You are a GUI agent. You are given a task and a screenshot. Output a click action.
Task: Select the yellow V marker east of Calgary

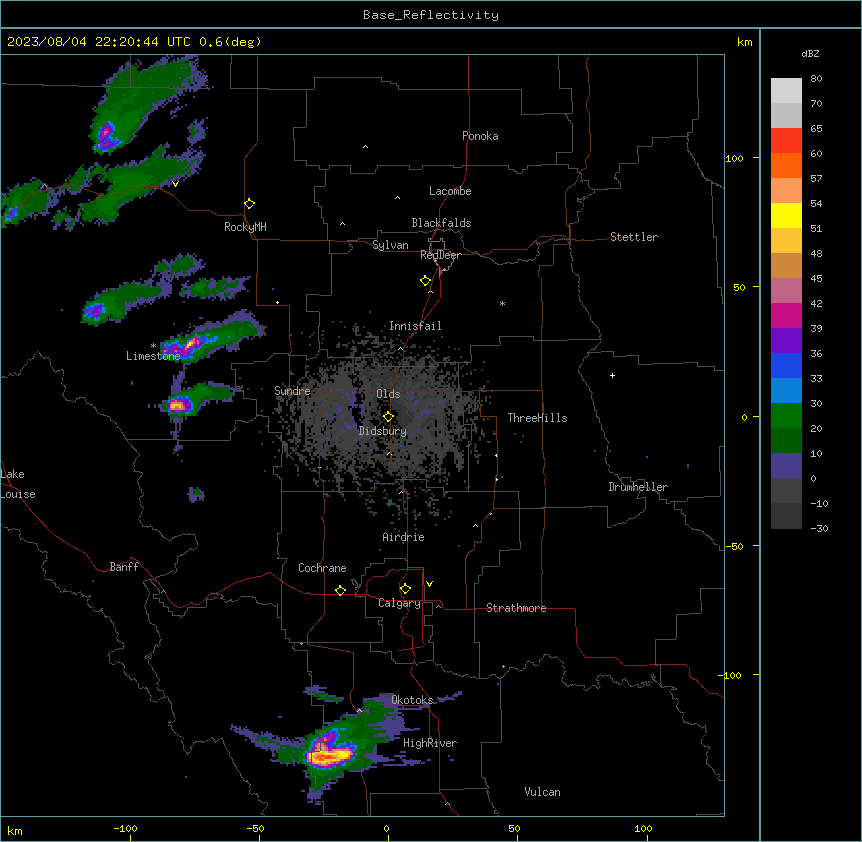(429, 584)
